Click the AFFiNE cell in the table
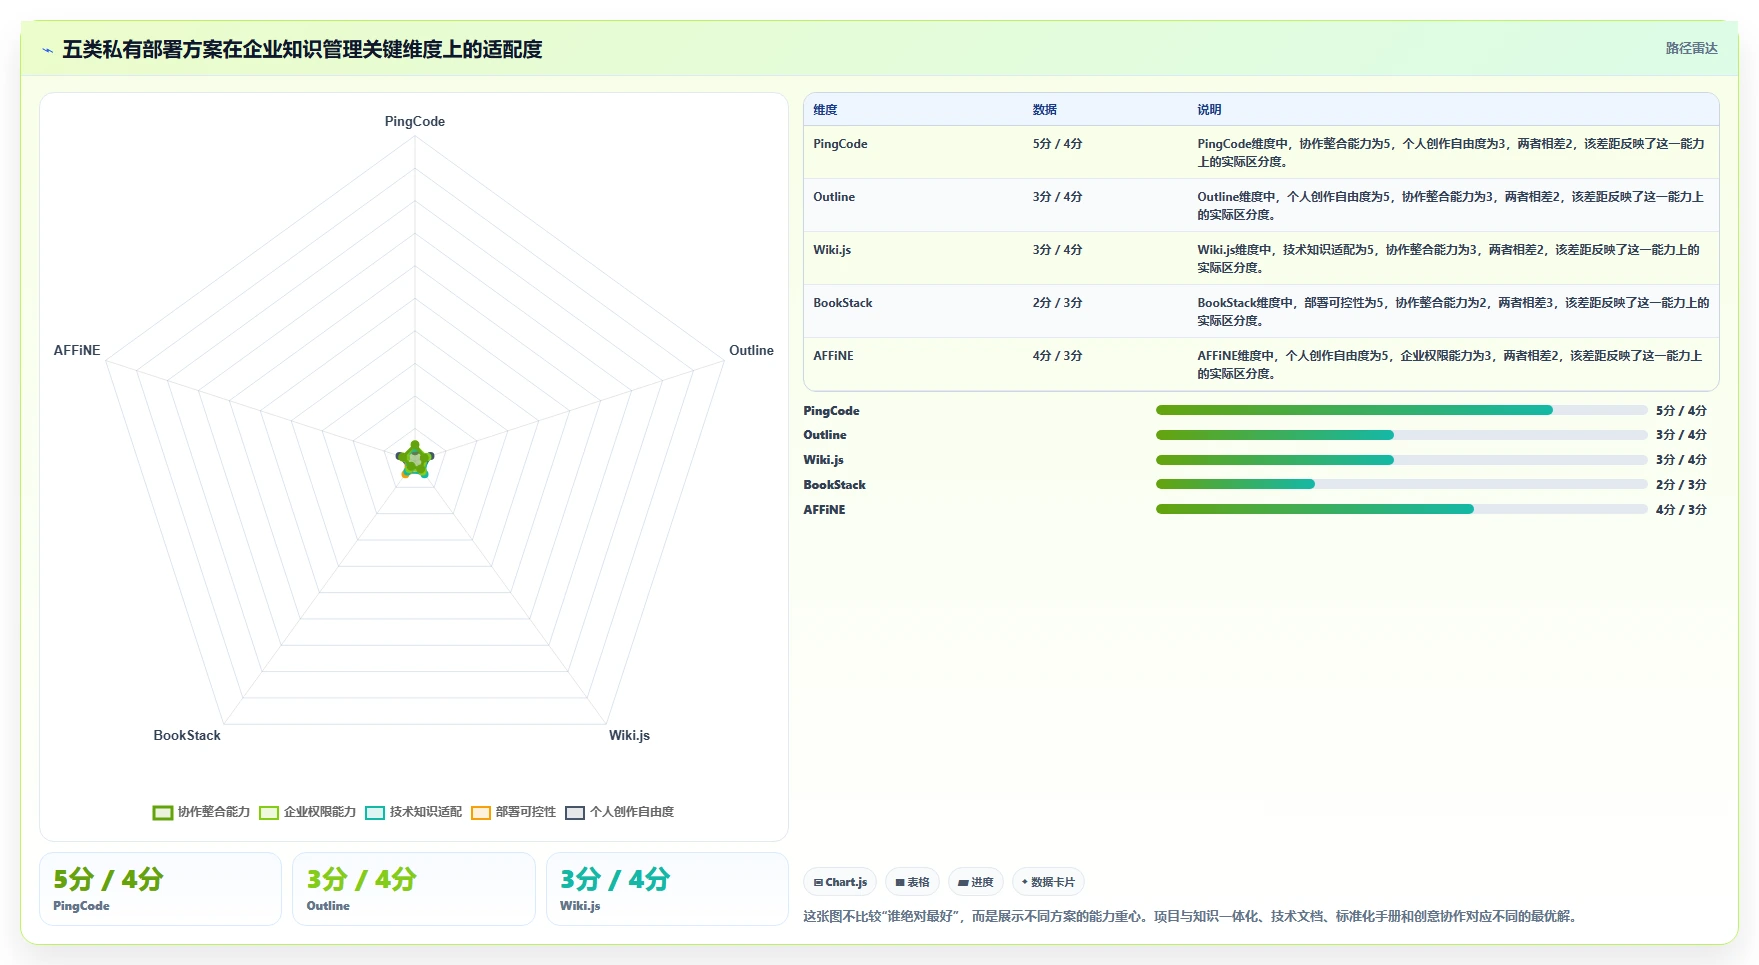Screen dimensions: 1759x965 pyautogui.click(x=834, y=356)
